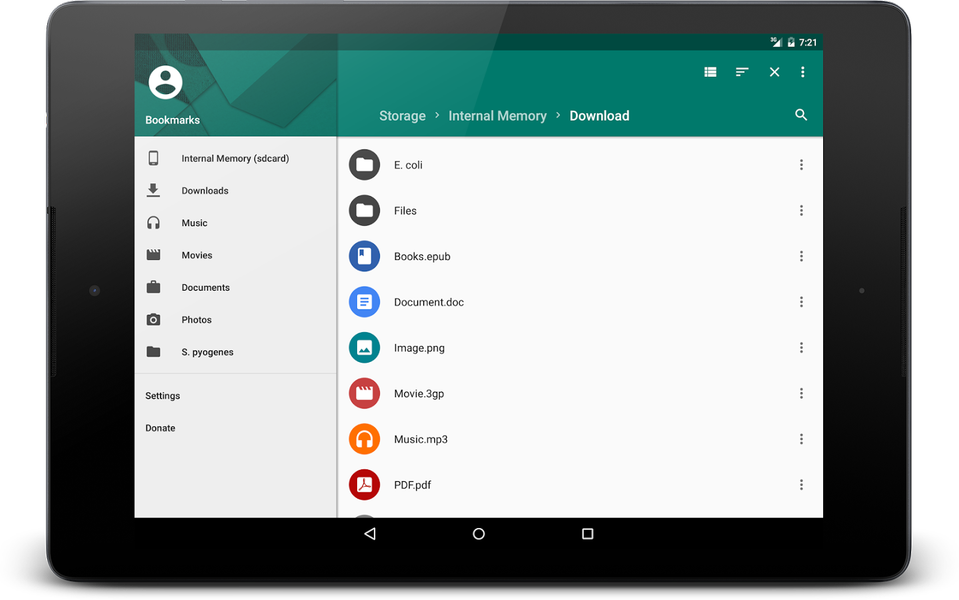
Task: Open the E. coli folder
Action: coord(364,164)
